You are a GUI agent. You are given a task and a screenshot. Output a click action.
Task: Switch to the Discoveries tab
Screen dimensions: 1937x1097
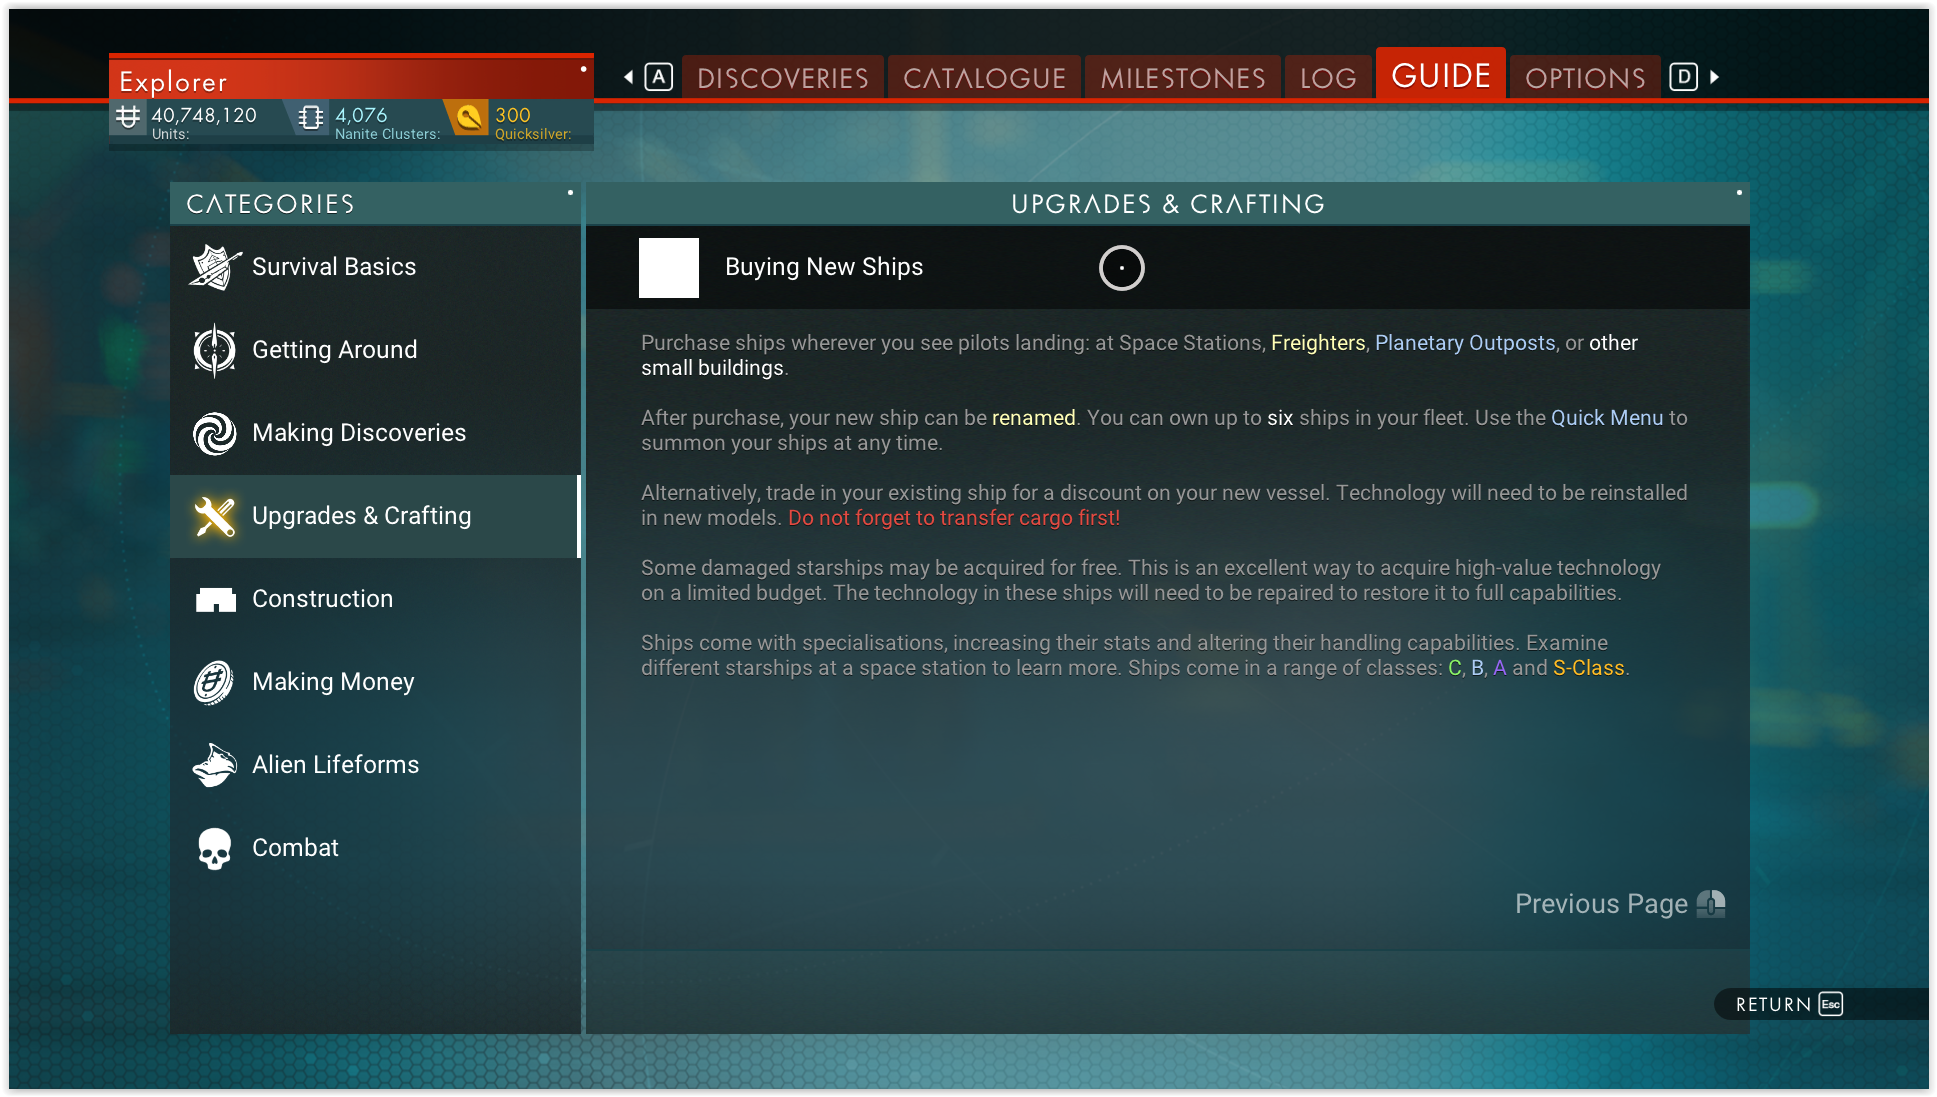[x=782, y=78]
